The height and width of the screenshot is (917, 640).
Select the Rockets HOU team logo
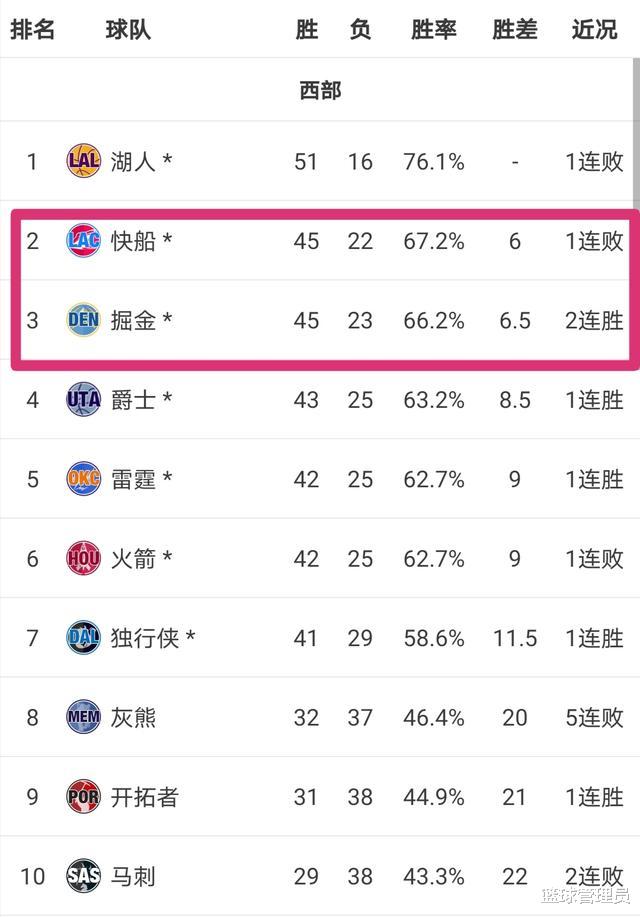(84, 559)
